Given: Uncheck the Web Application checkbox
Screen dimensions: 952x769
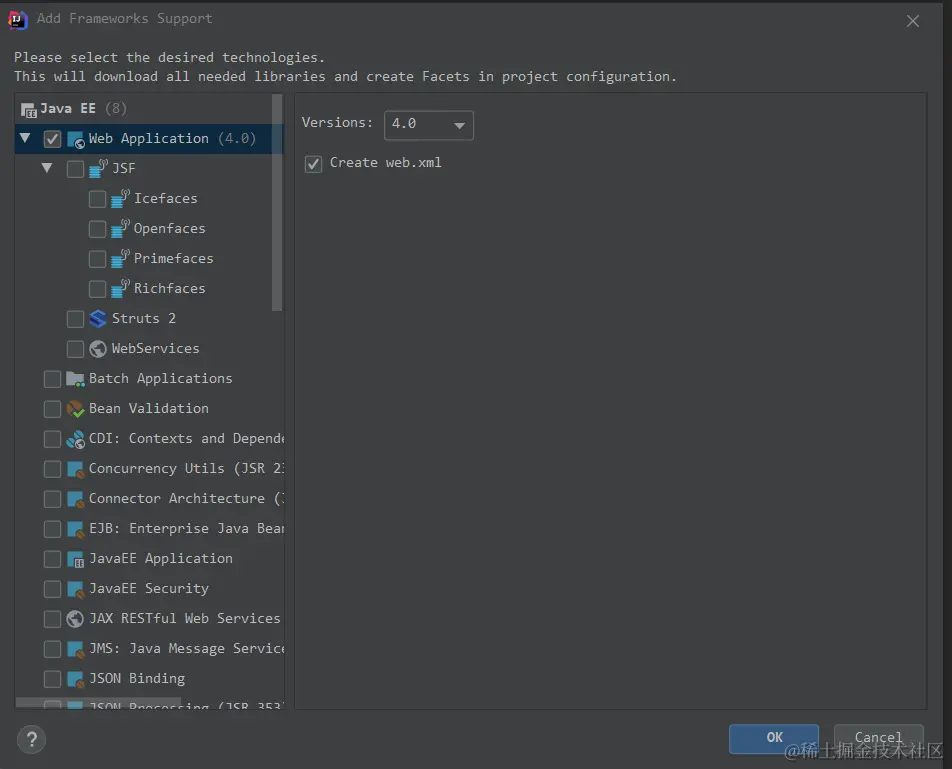Looking at the screenshot, I should pyautogui.click(x=52, y=139).
